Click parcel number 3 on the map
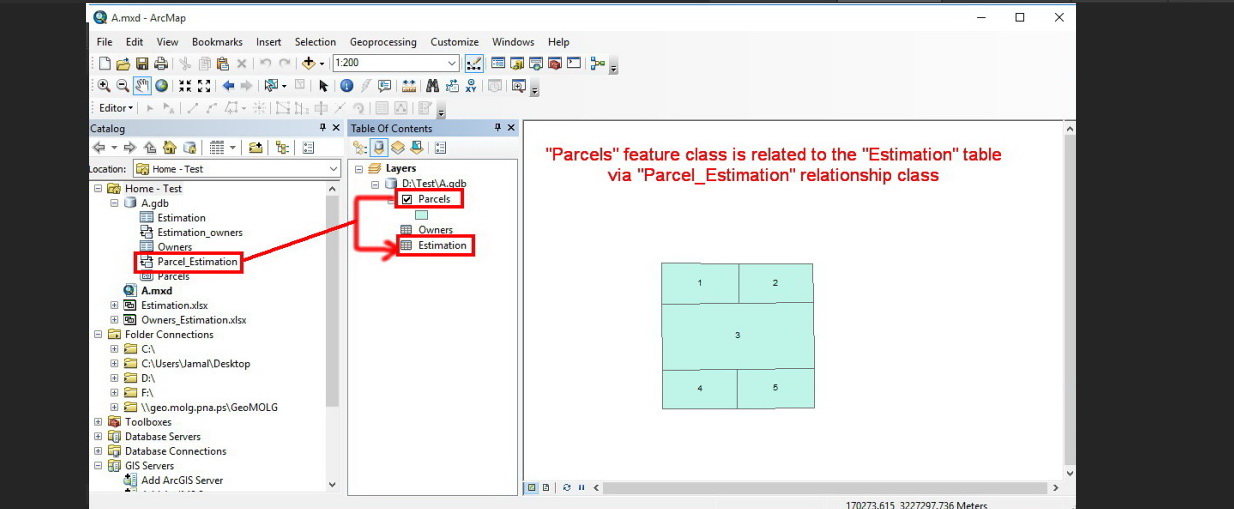Viewport: 1234px width, 509px height. point(737,335)
